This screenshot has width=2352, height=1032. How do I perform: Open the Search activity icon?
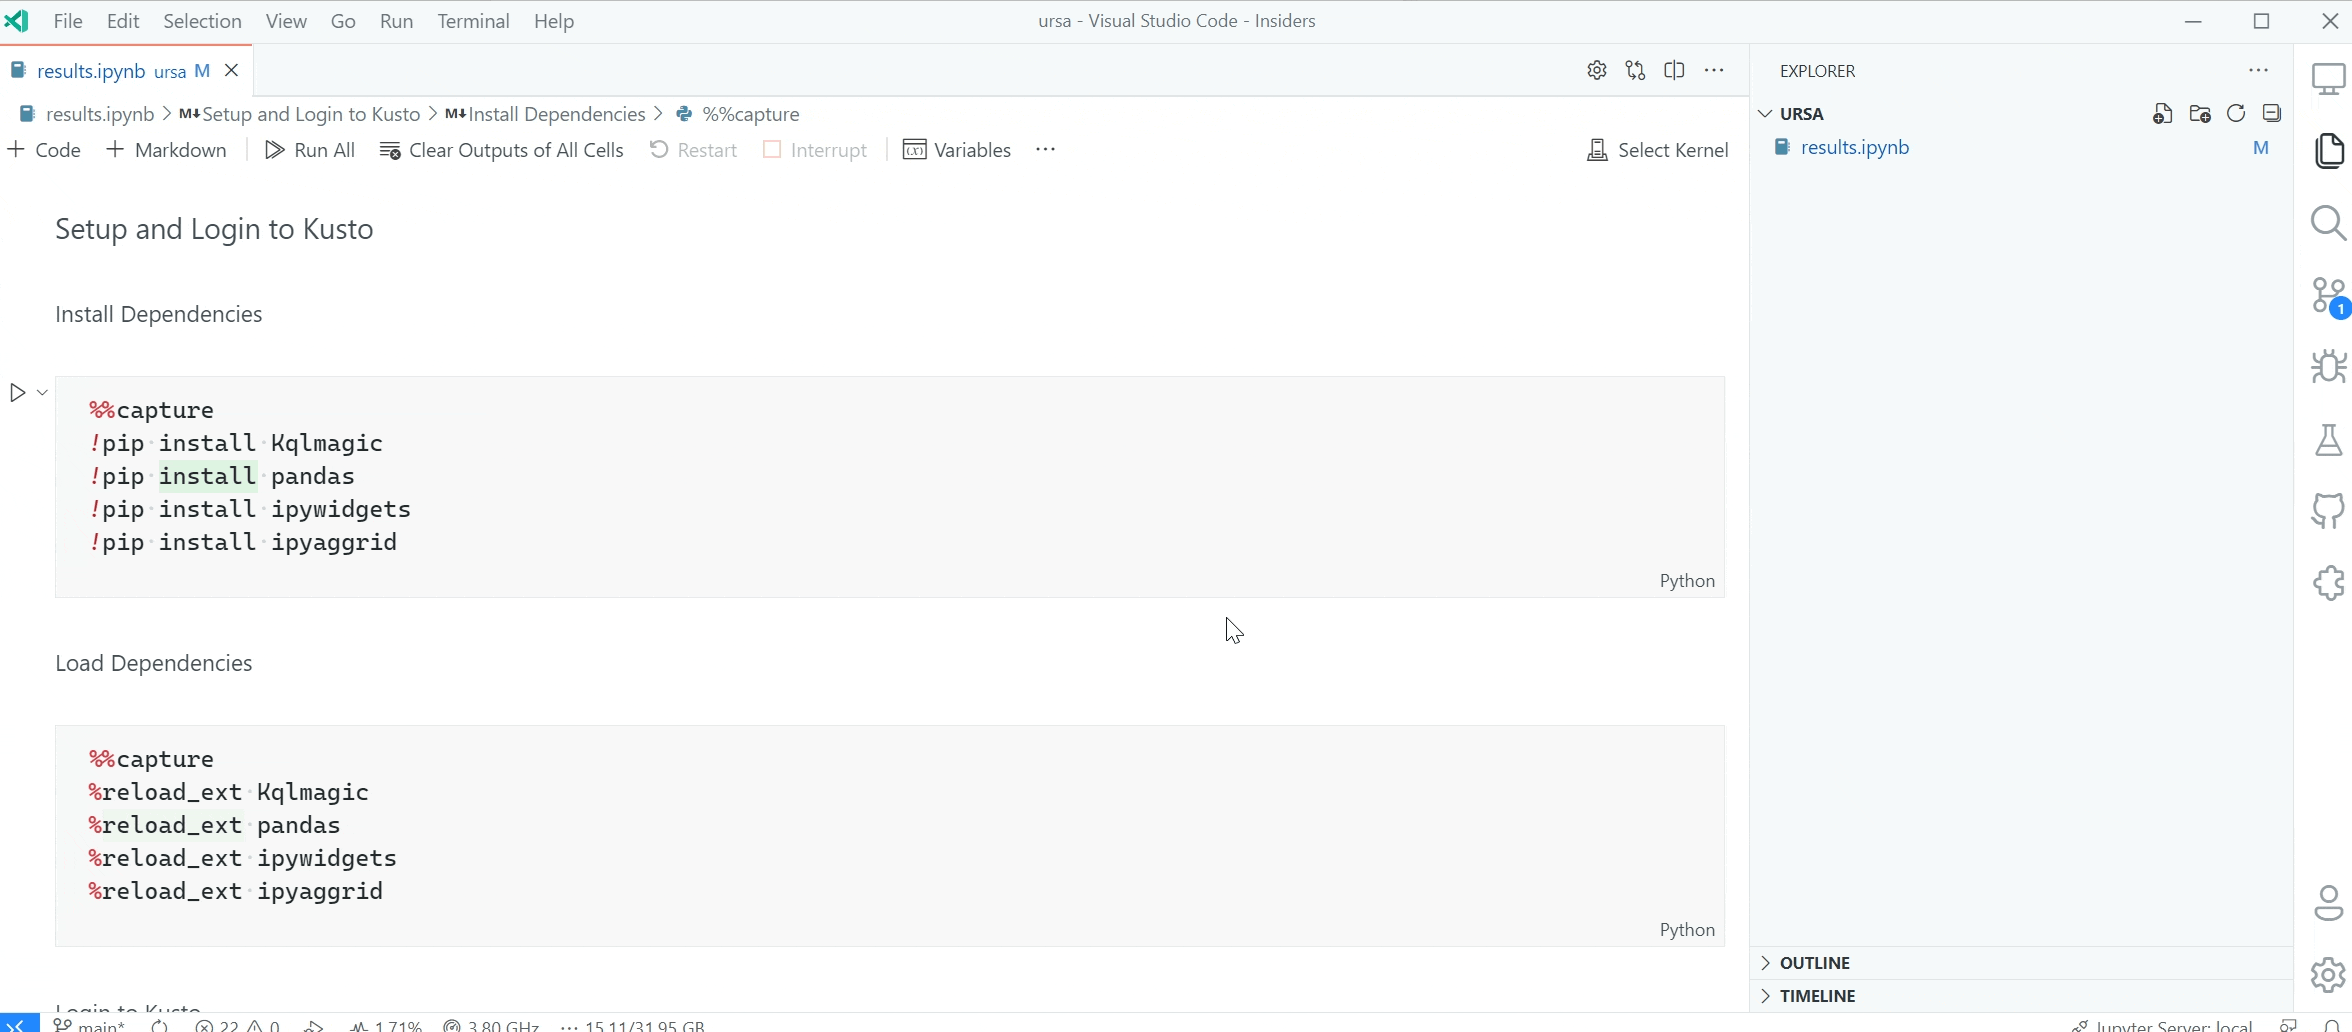point(2328,223)
